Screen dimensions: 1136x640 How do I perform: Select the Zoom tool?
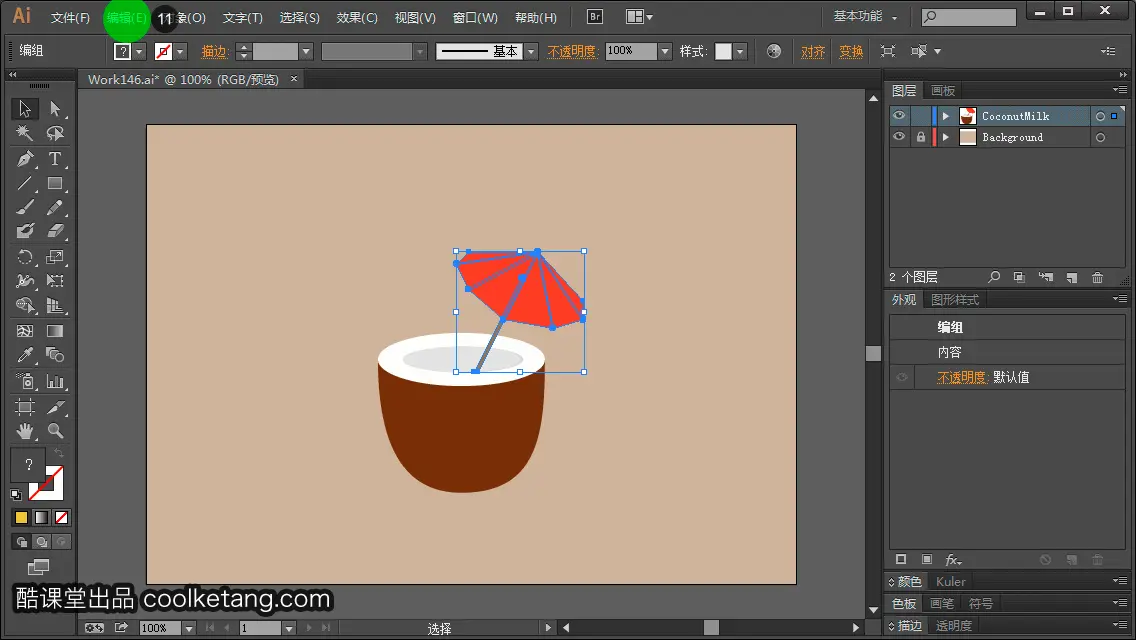[x=55, y=431]
